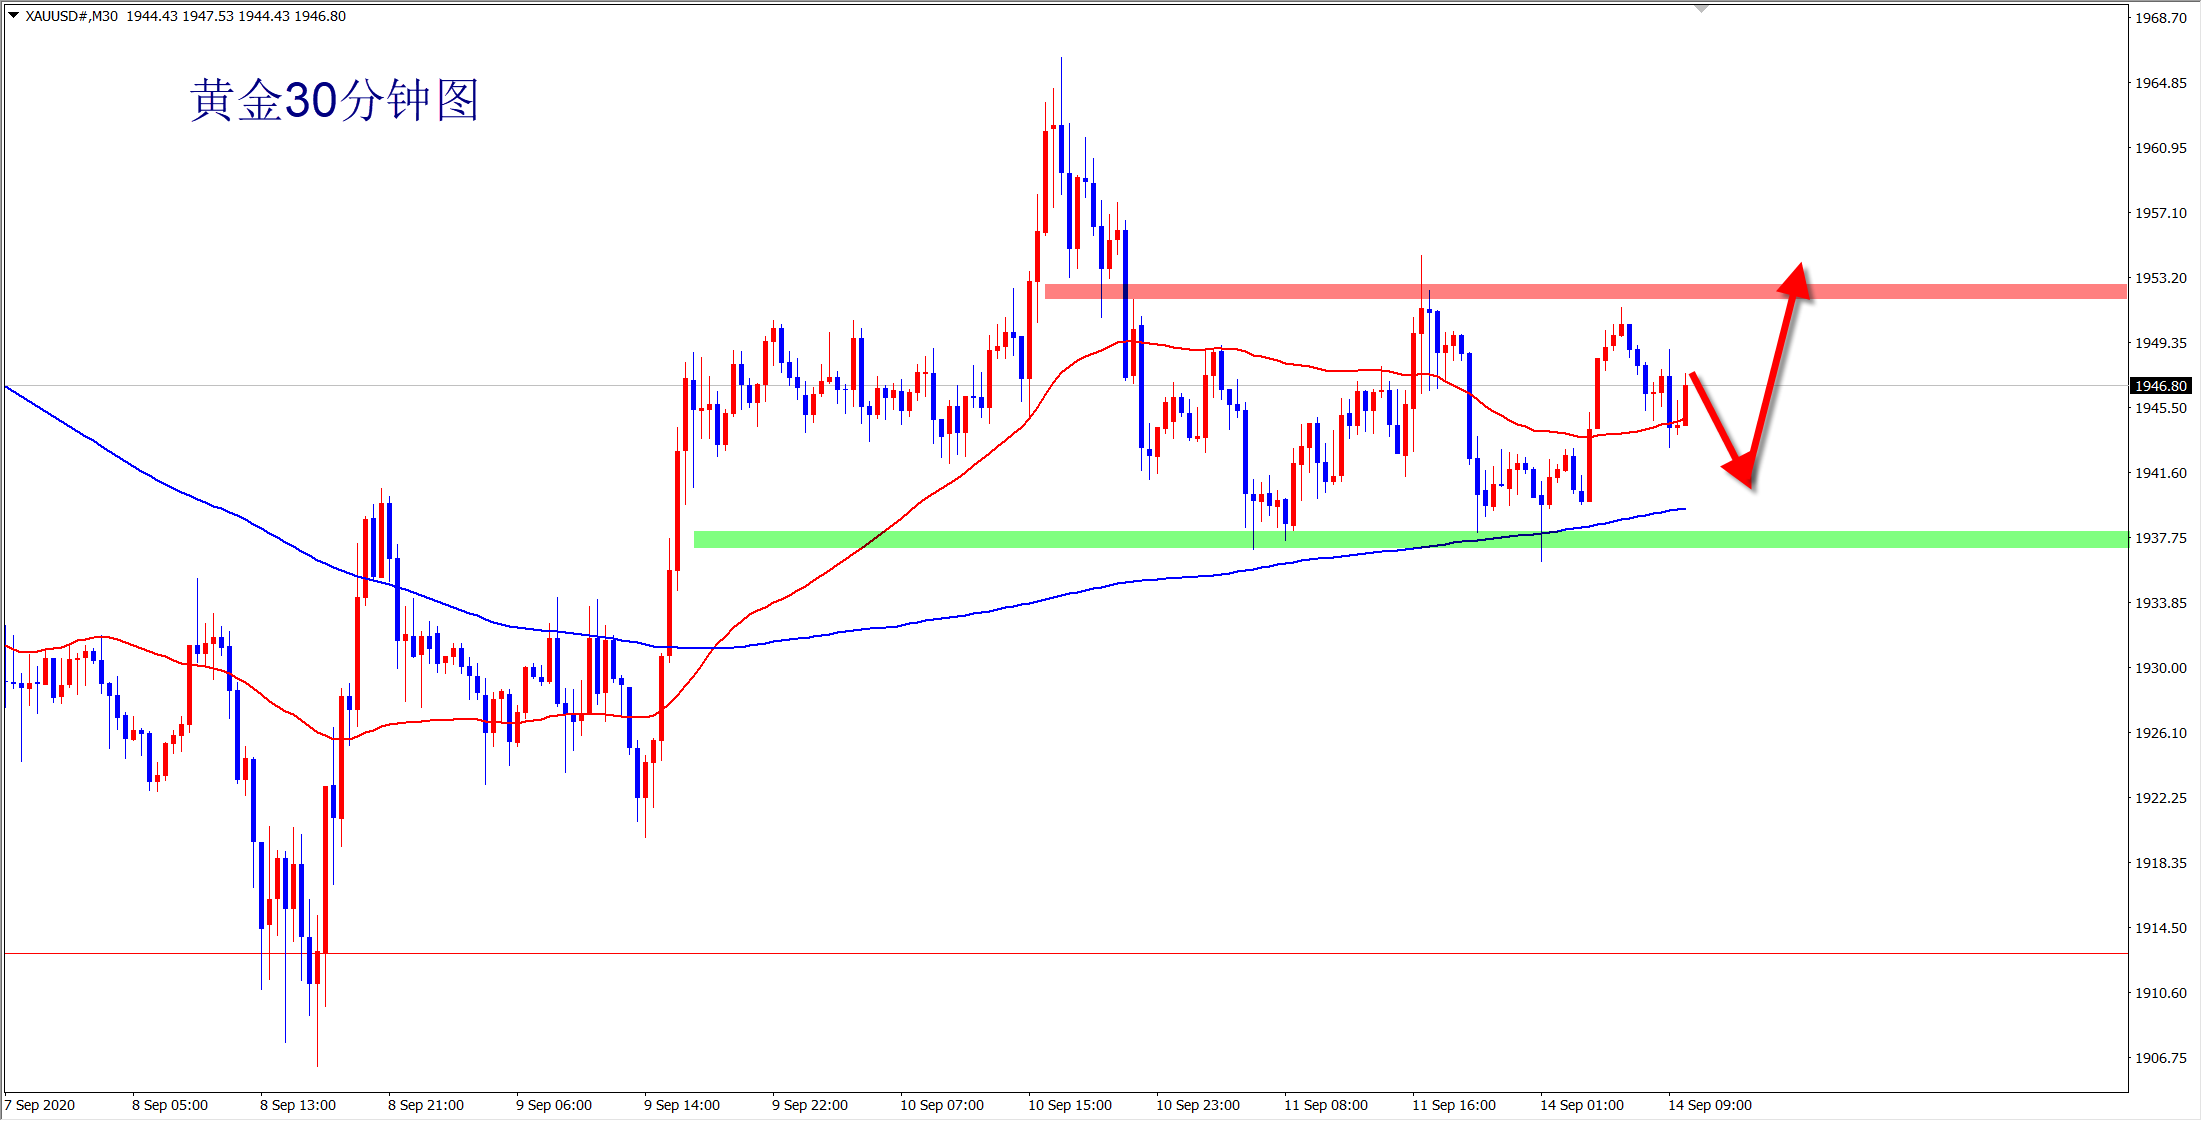This screenshot has height=1121, width=2202.
Task: Click the 10 Sep 15:00 time axis label
Action: 1069,1105
